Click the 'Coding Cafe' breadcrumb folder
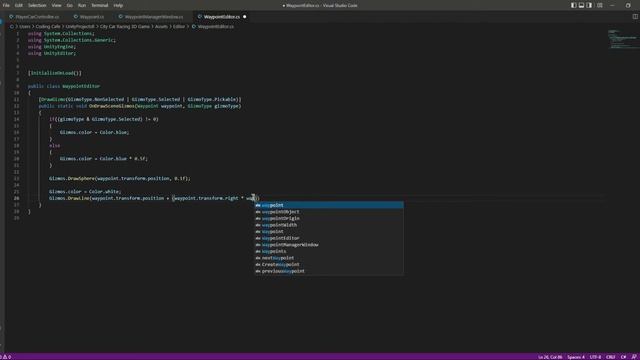 pos(48,27)
